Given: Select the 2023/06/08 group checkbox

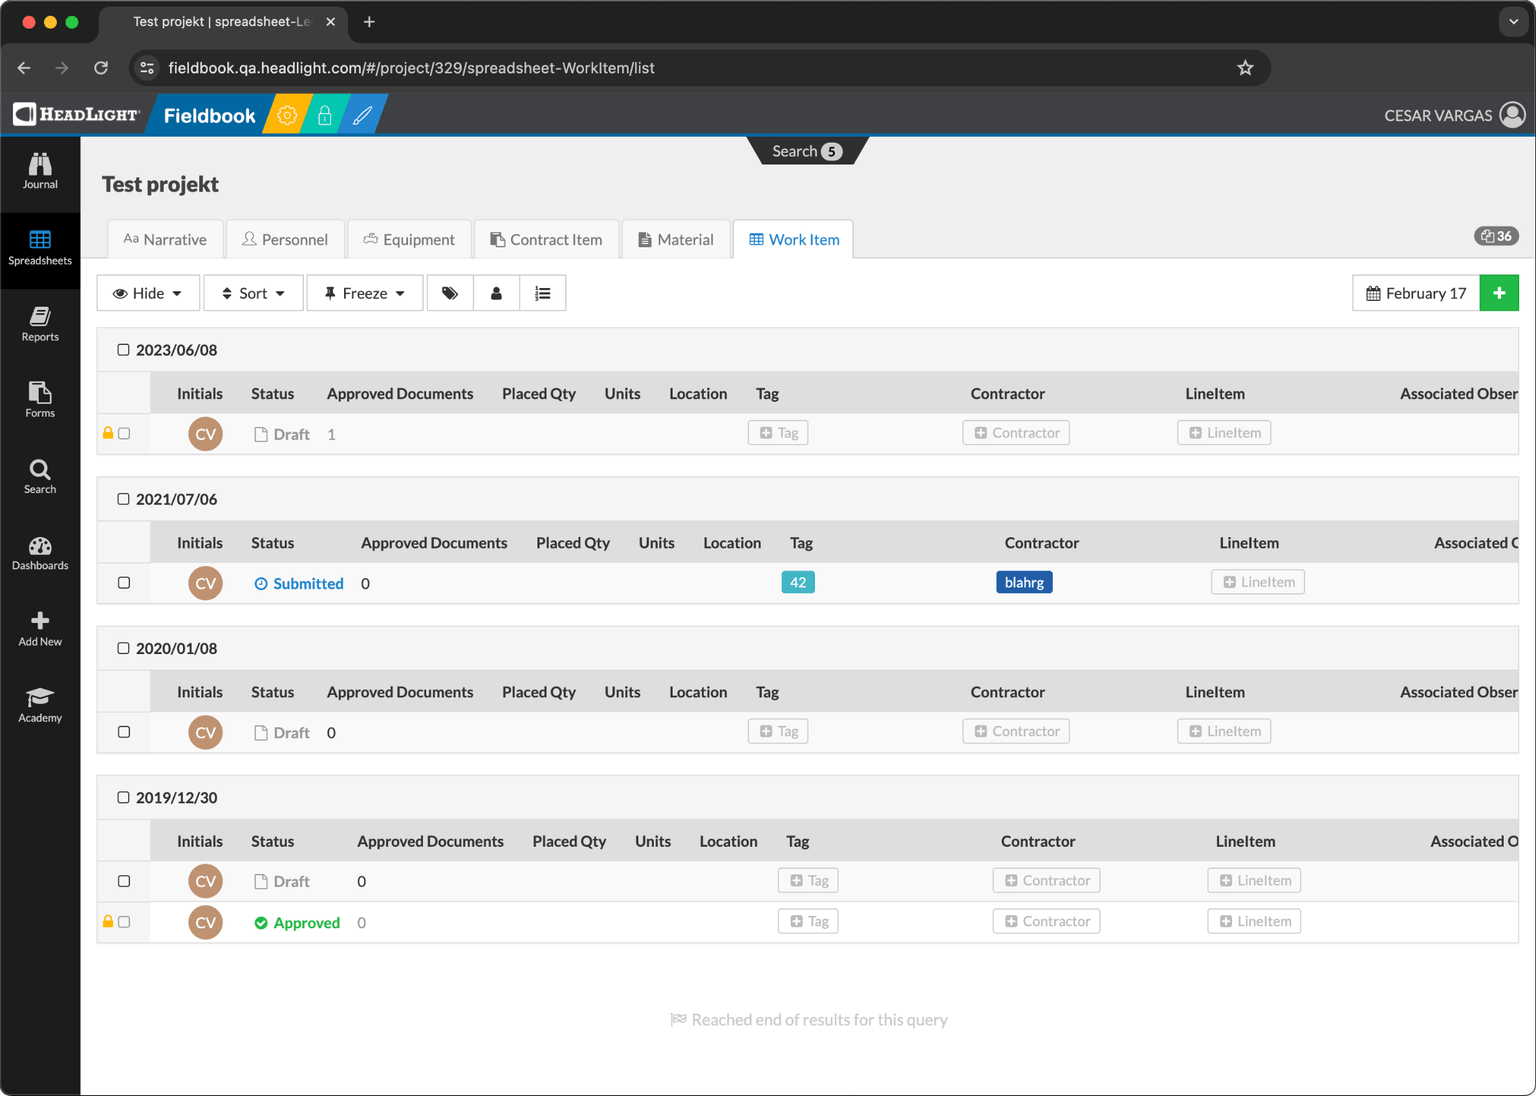Looking at the screenshot, I should point(124,350).
